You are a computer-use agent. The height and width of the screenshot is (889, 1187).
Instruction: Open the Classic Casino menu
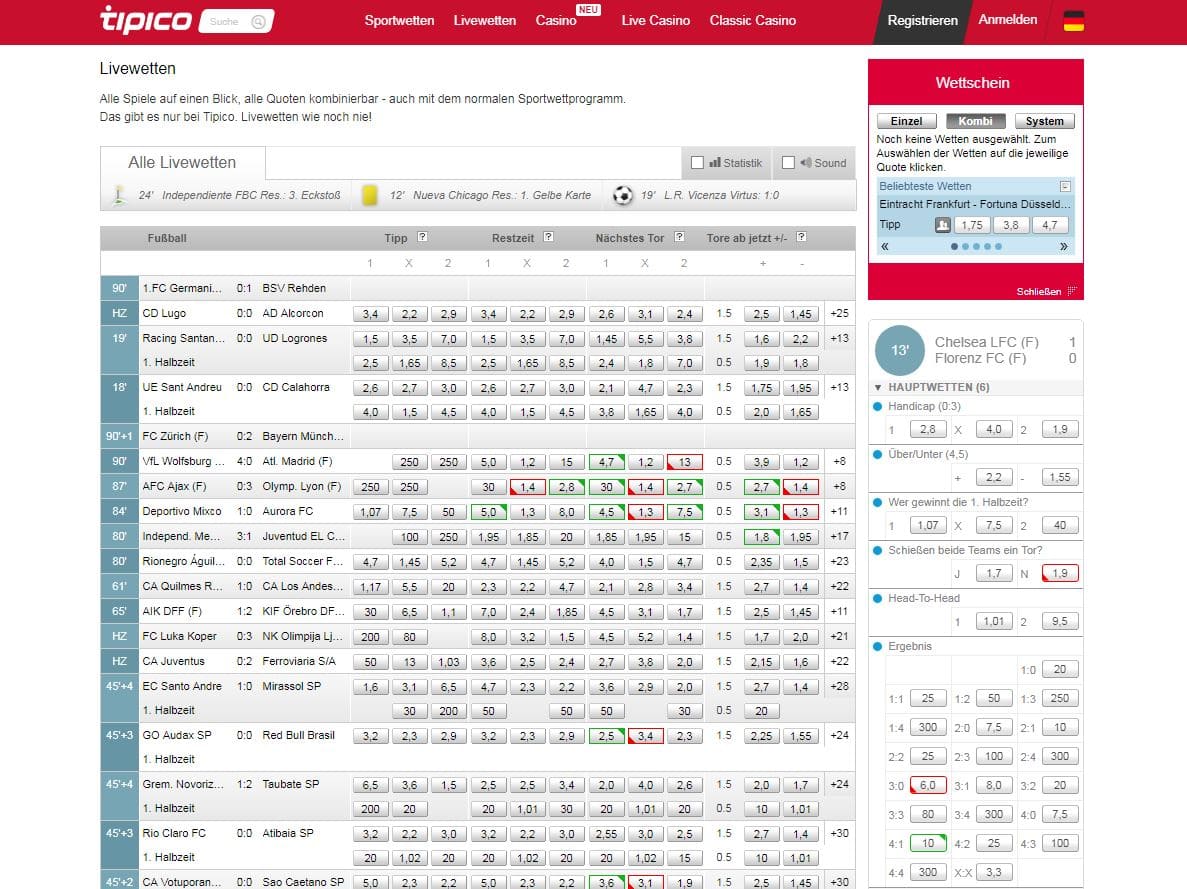coord(752,20)
